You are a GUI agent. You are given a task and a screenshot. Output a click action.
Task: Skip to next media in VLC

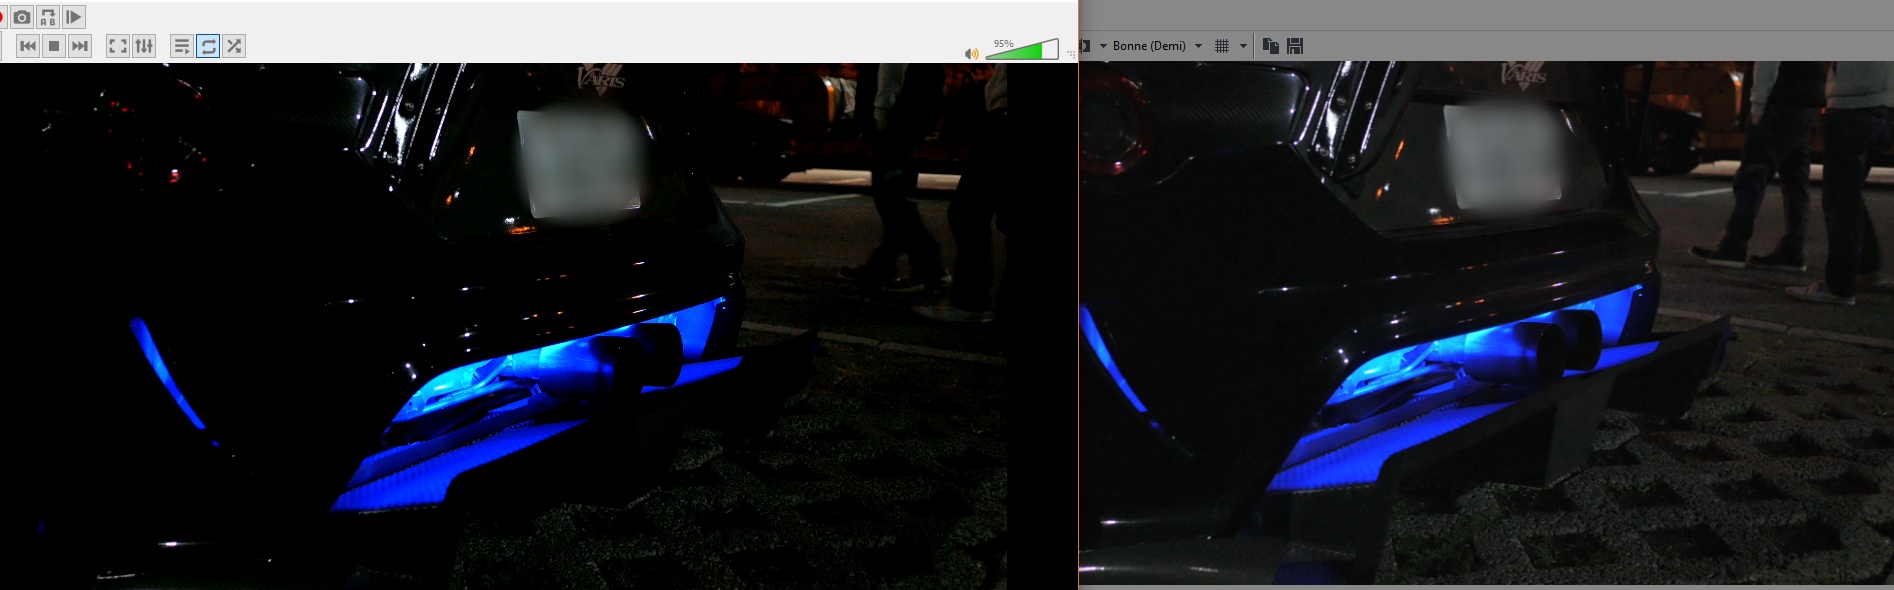(x=80, y=46)
